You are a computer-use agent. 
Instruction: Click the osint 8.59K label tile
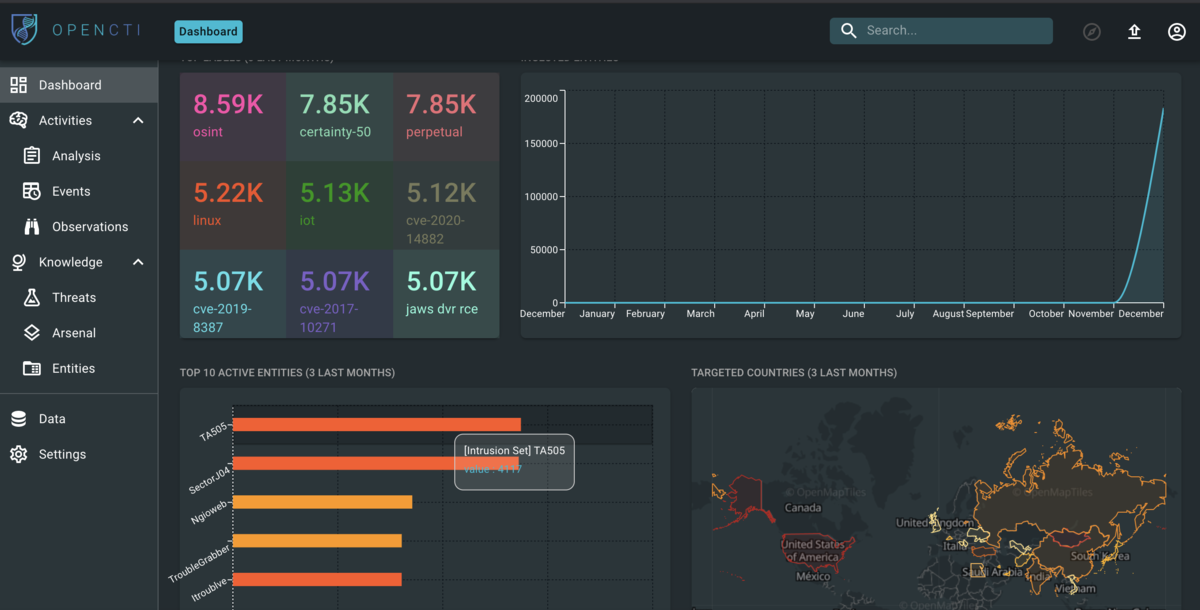pyautogui.click(x=233, y=117)
